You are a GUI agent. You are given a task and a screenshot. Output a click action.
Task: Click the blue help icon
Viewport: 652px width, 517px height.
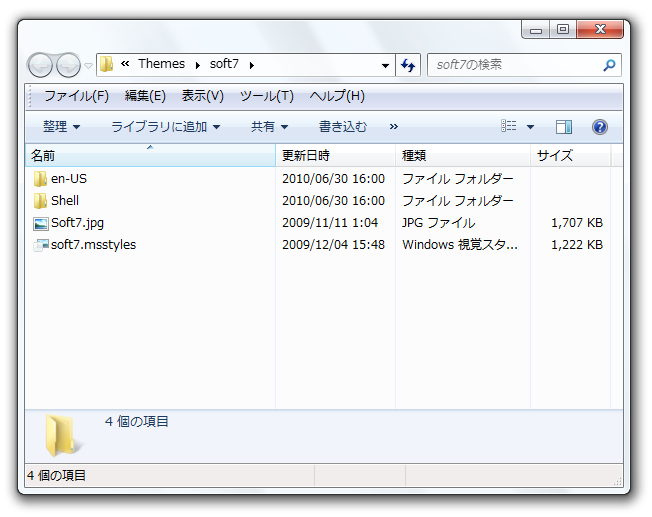point(600,127)
